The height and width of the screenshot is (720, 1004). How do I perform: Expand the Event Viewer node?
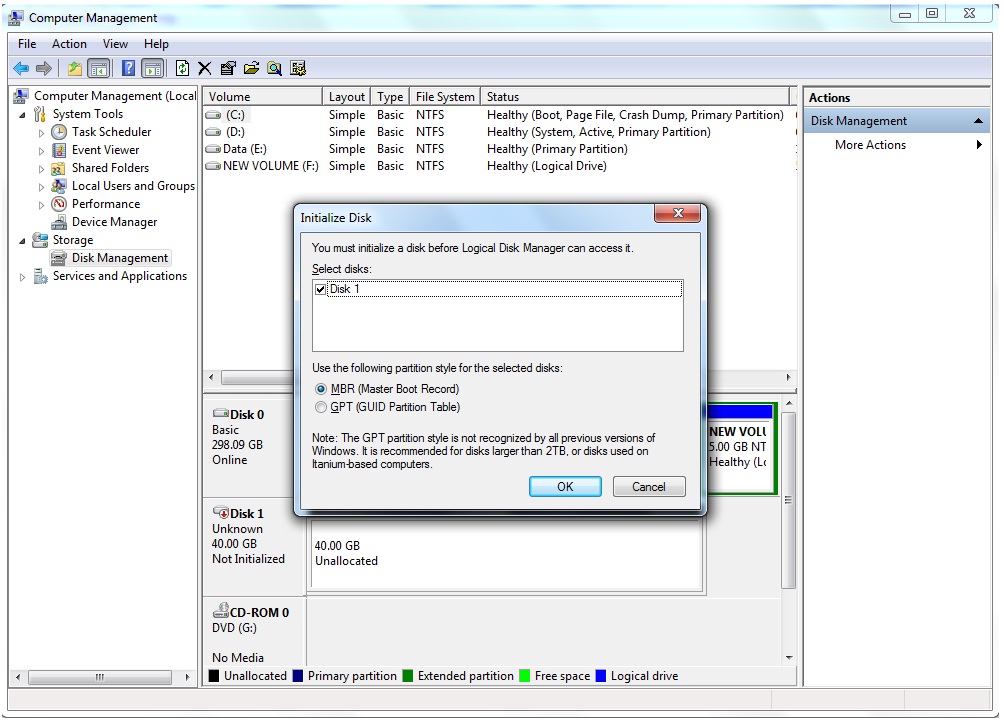click(x=41, y=151)
